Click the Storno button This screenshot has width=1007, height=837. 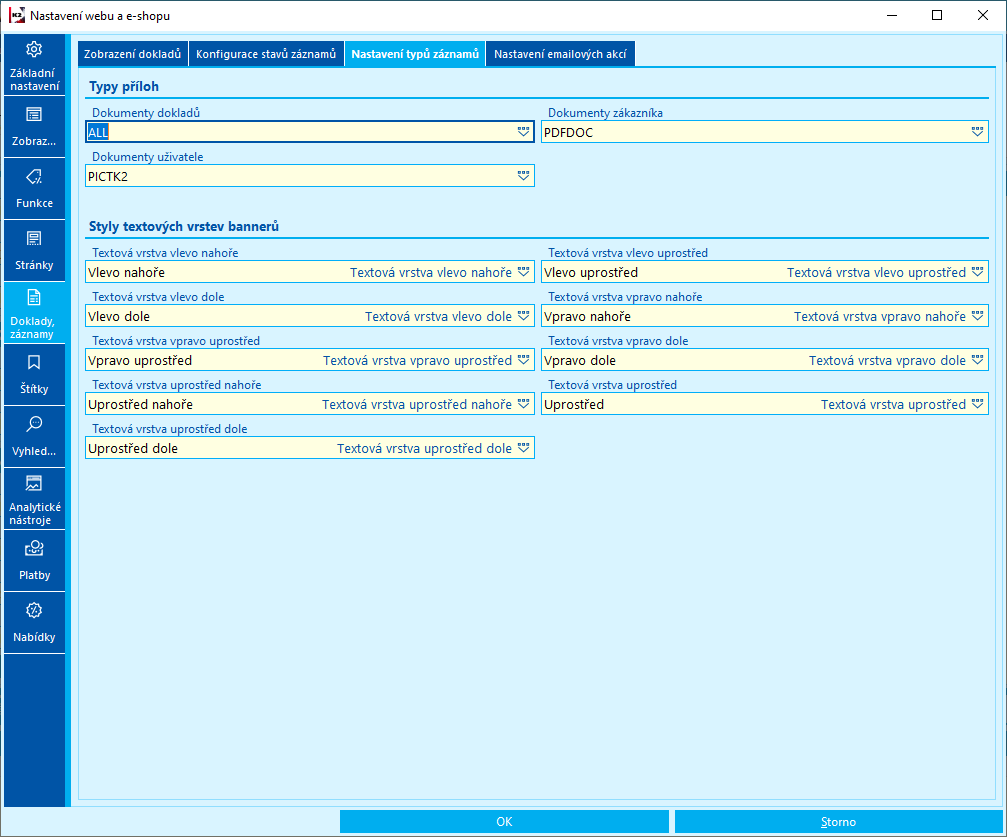838,822
